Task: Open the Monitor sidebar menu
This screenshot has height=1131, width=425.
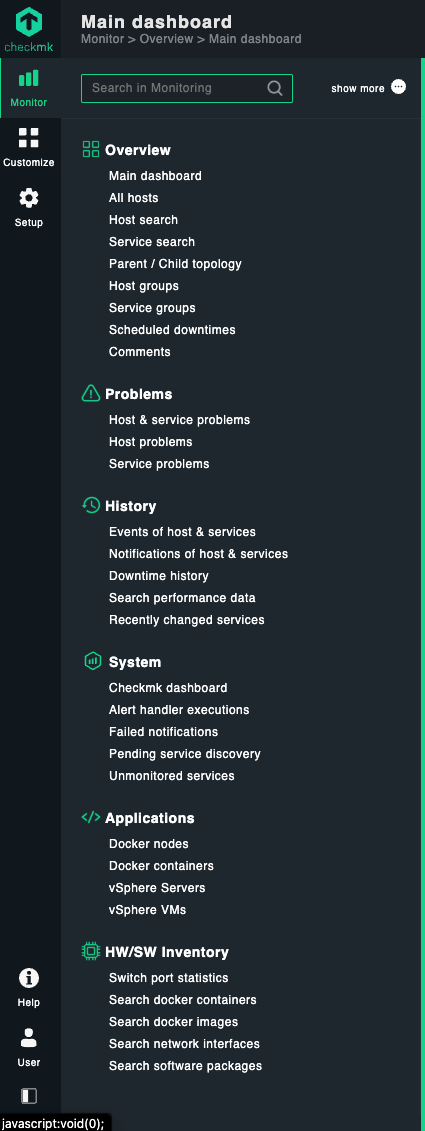Action: point(29,88)
